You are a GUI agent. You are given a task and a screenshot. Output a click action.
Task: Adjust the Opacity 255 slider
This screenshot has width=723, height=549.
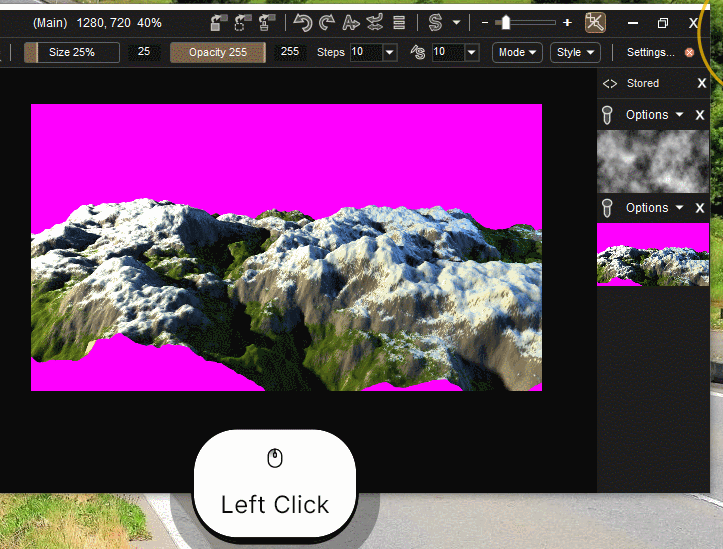(217, 52)
